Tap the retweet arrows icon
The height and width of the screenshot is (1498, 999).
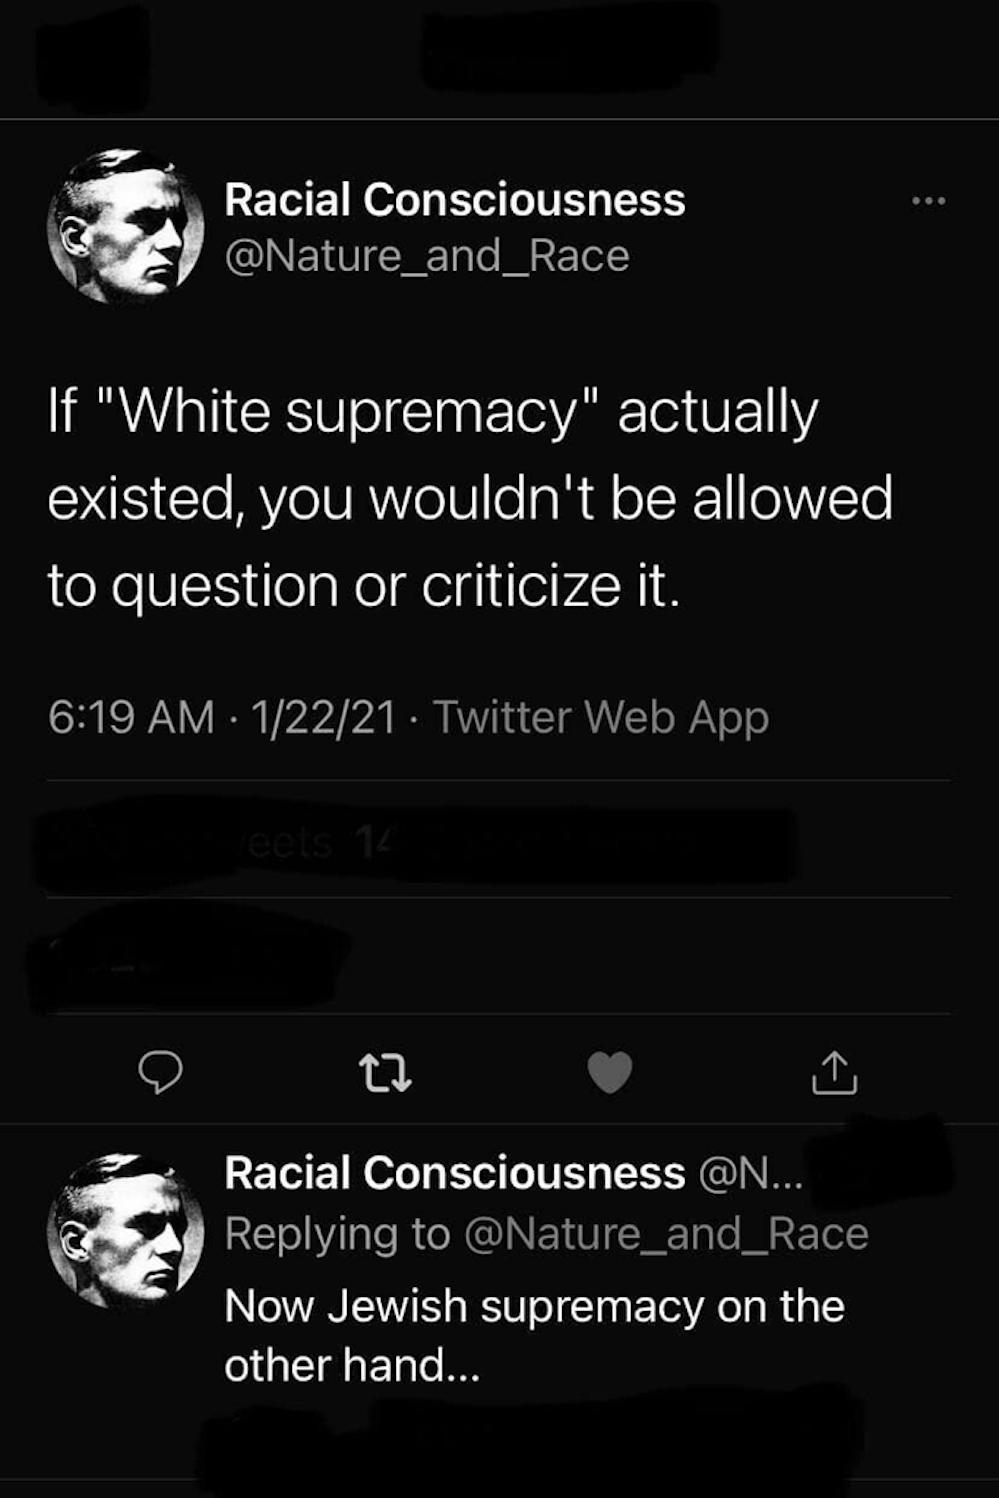pyautogui.click(x=385, y=1073)
